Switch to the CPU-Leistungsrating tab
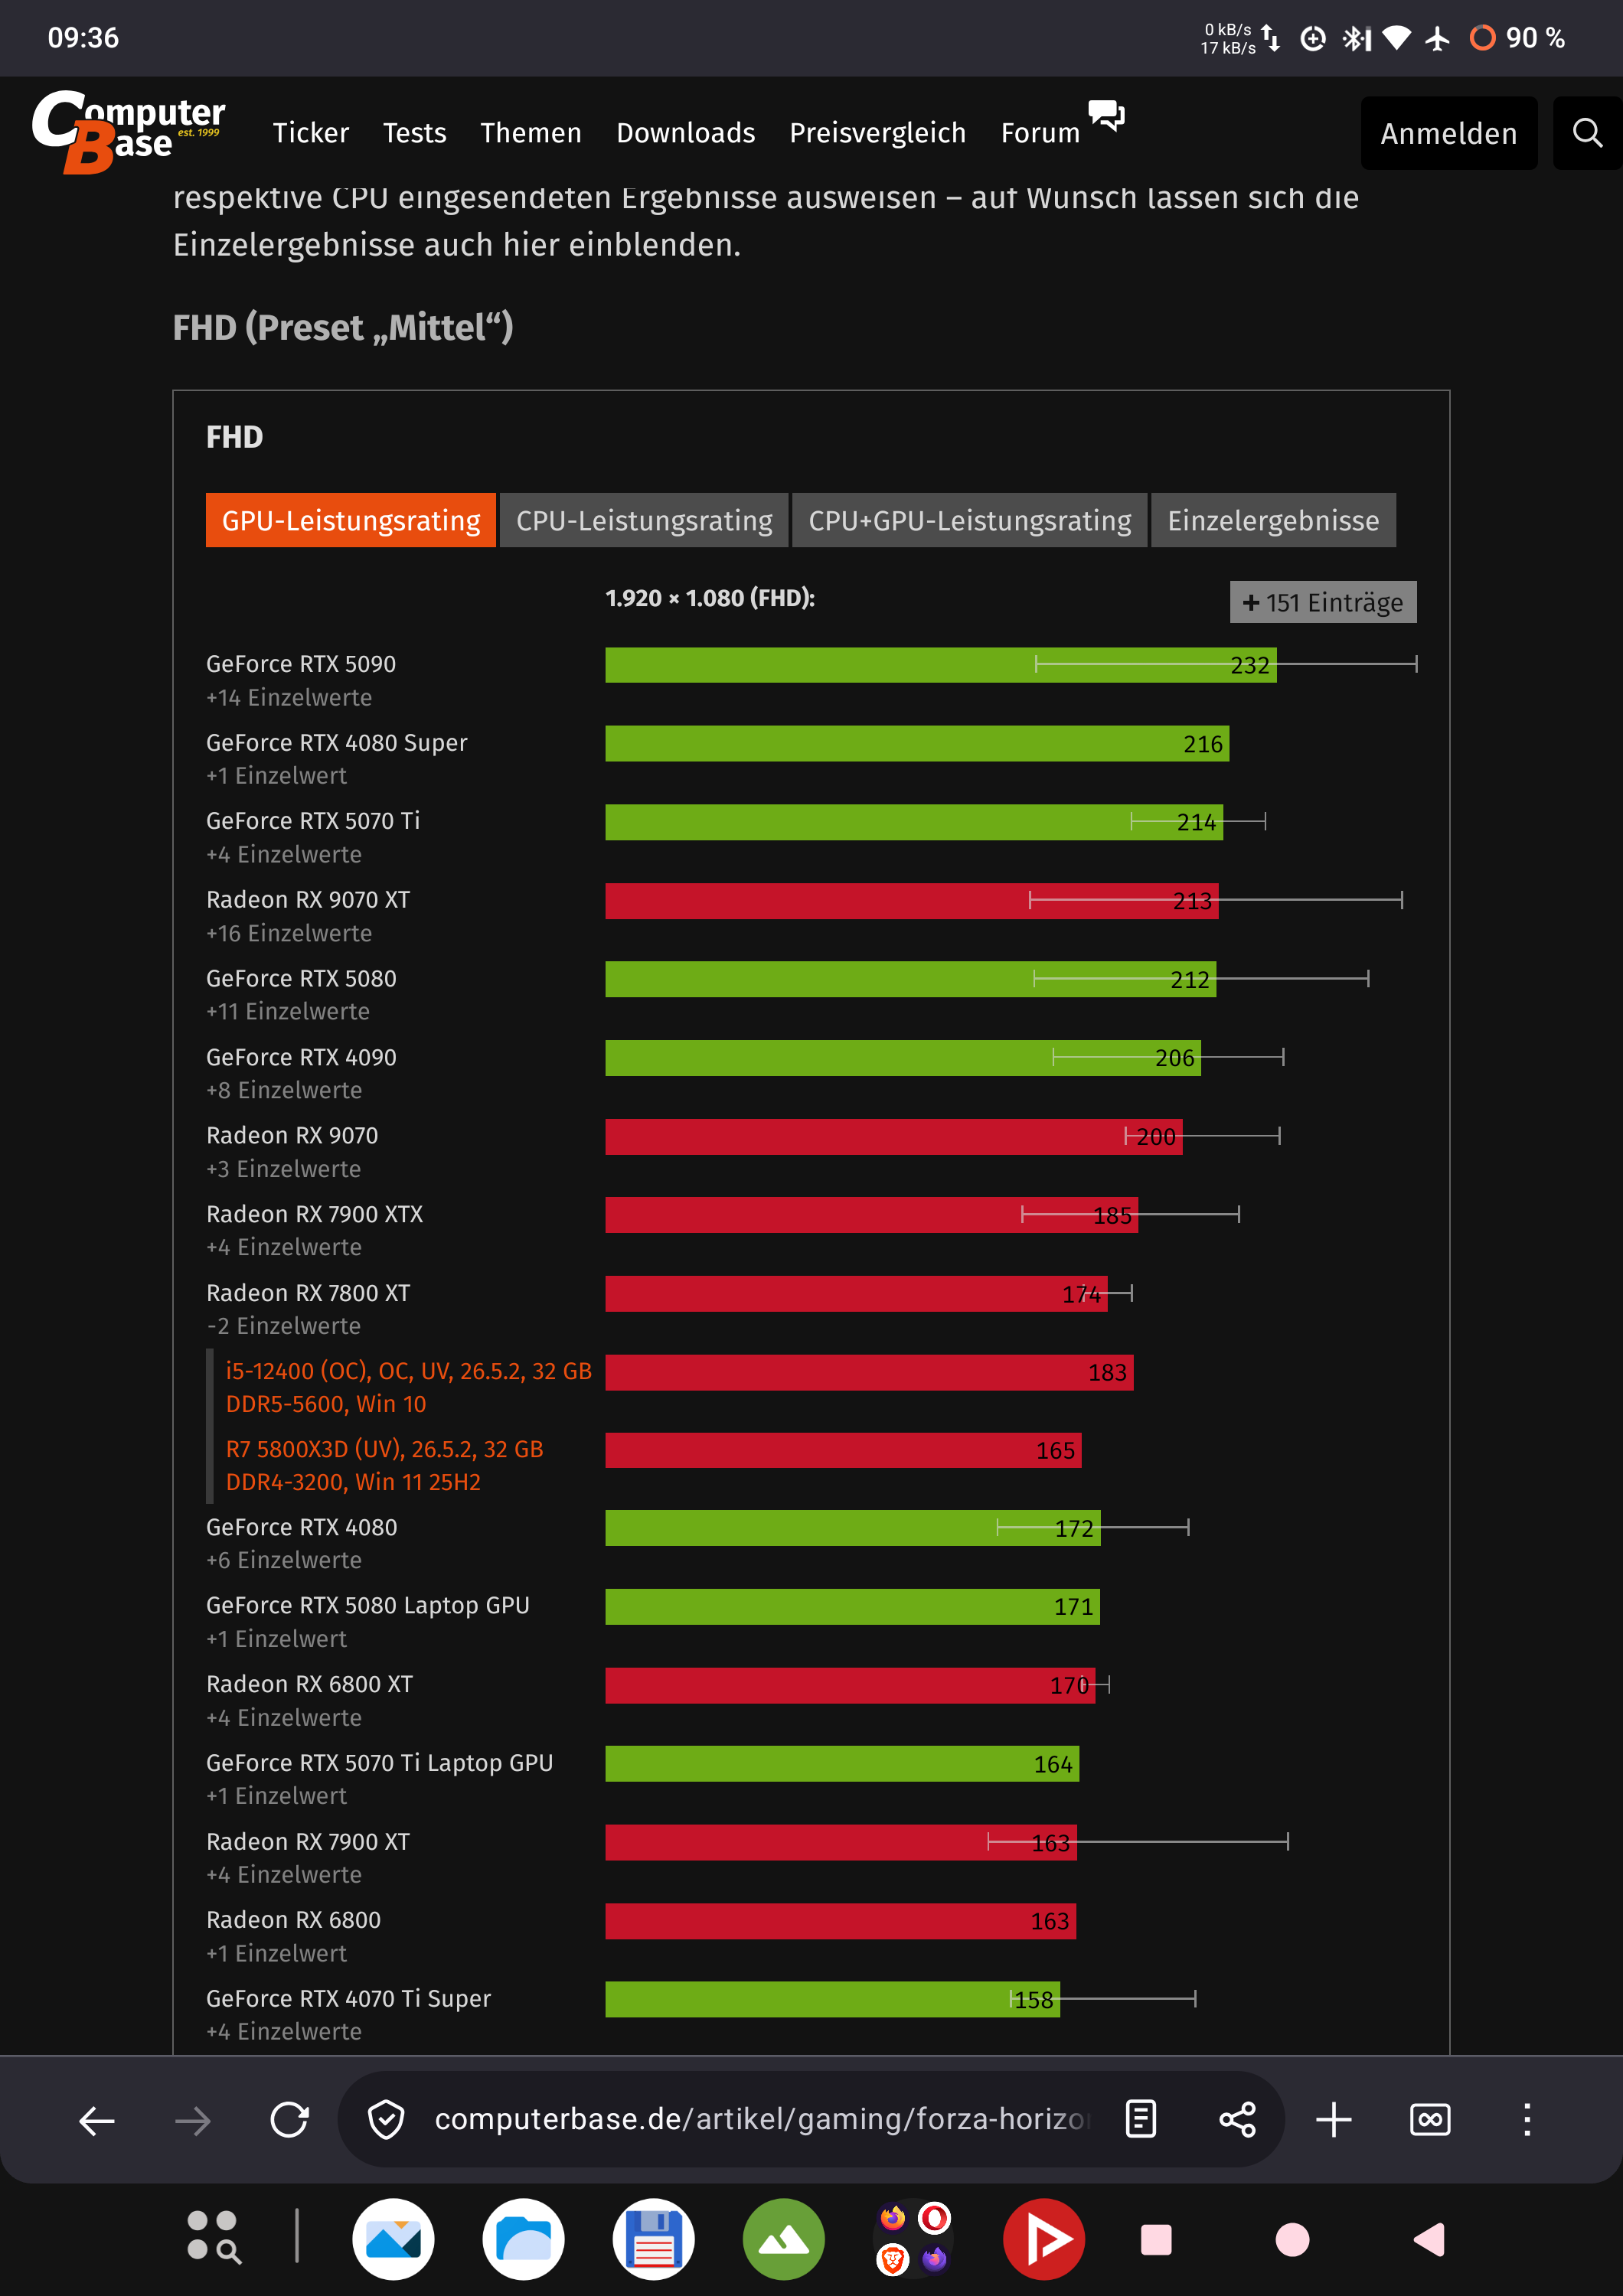 [644, 520]
